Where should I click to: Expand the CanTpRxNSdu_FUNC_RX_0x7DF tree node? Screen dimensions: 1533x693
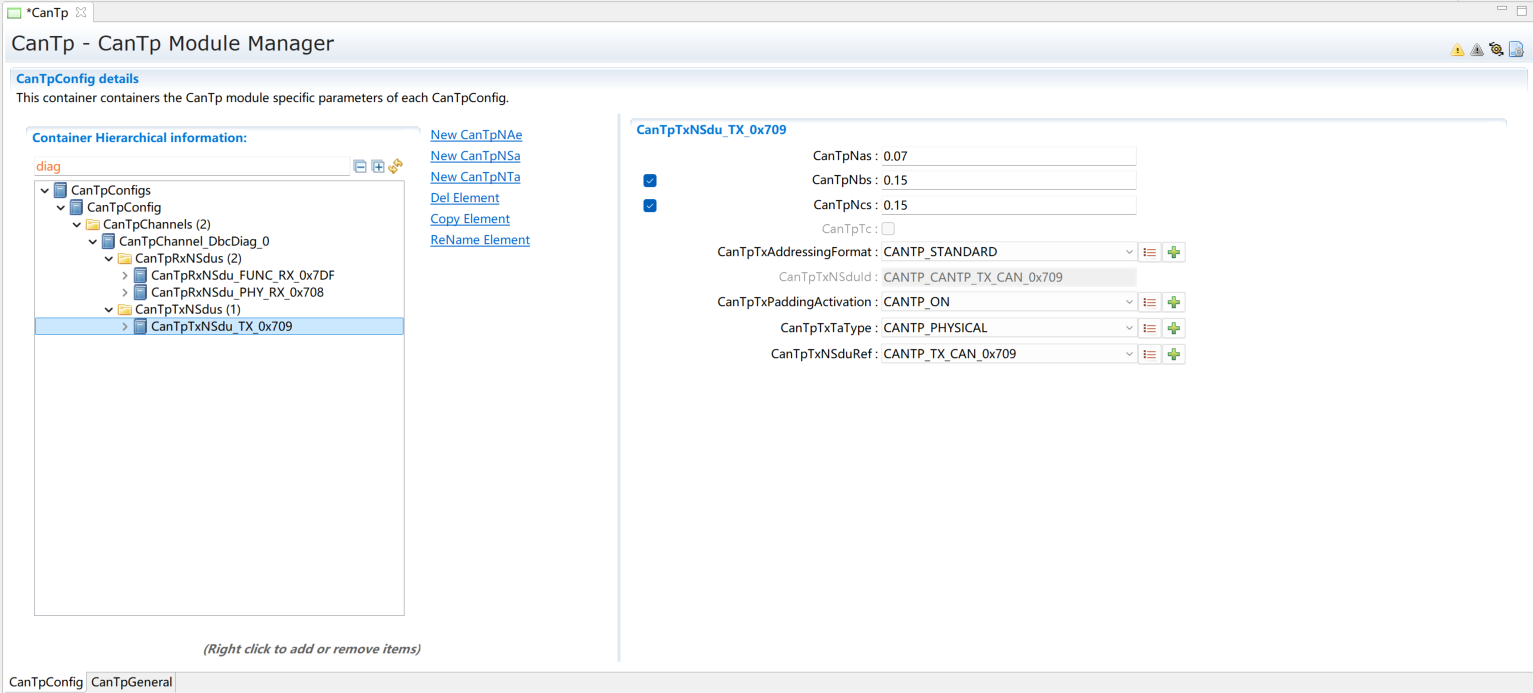tap(125, 275)
